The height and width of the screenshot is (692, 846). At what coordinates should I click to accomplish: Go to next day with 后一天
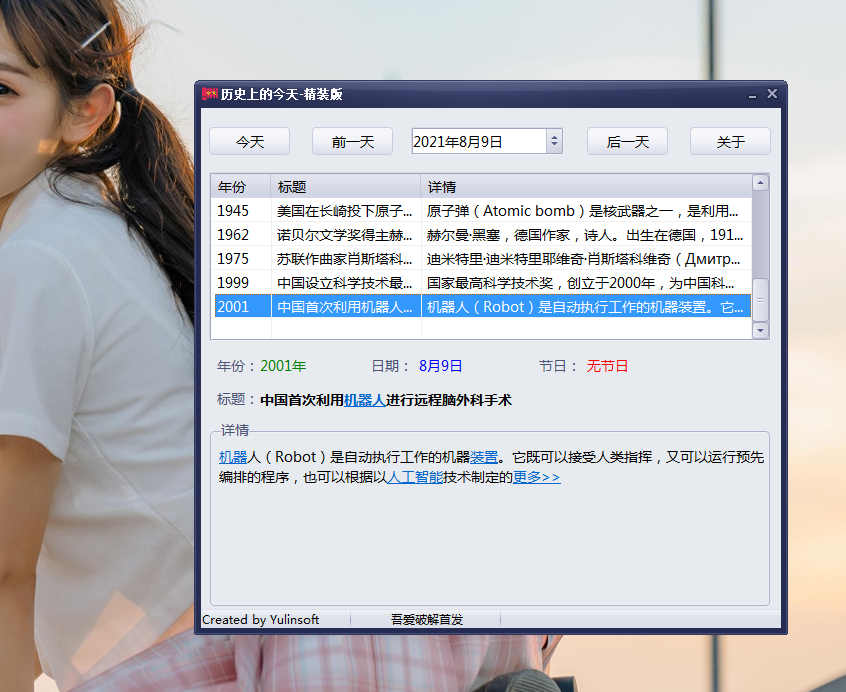[627, 142]
